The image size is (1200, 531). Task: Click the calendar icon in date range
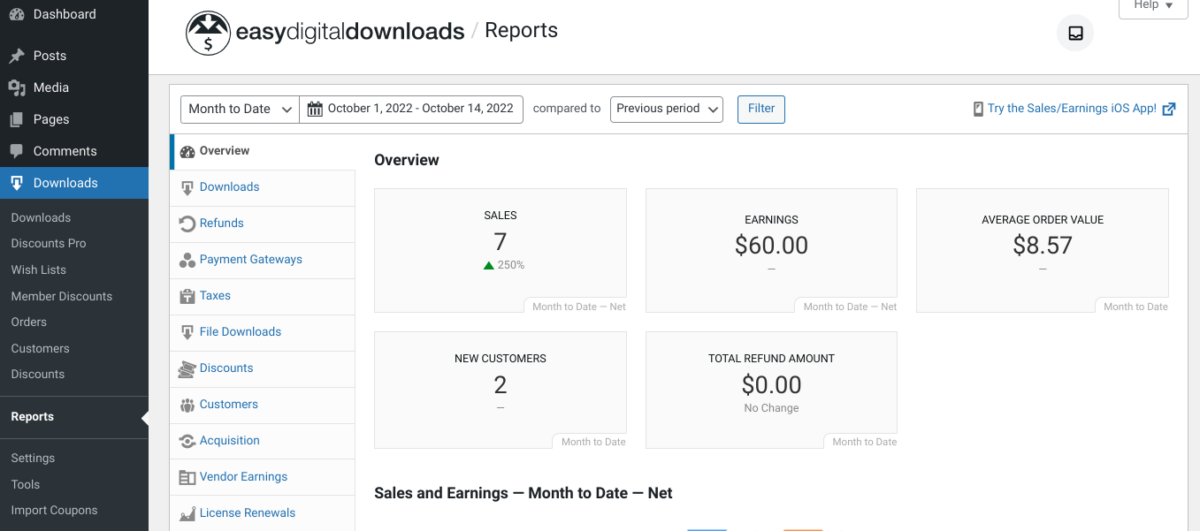point(315,109)
